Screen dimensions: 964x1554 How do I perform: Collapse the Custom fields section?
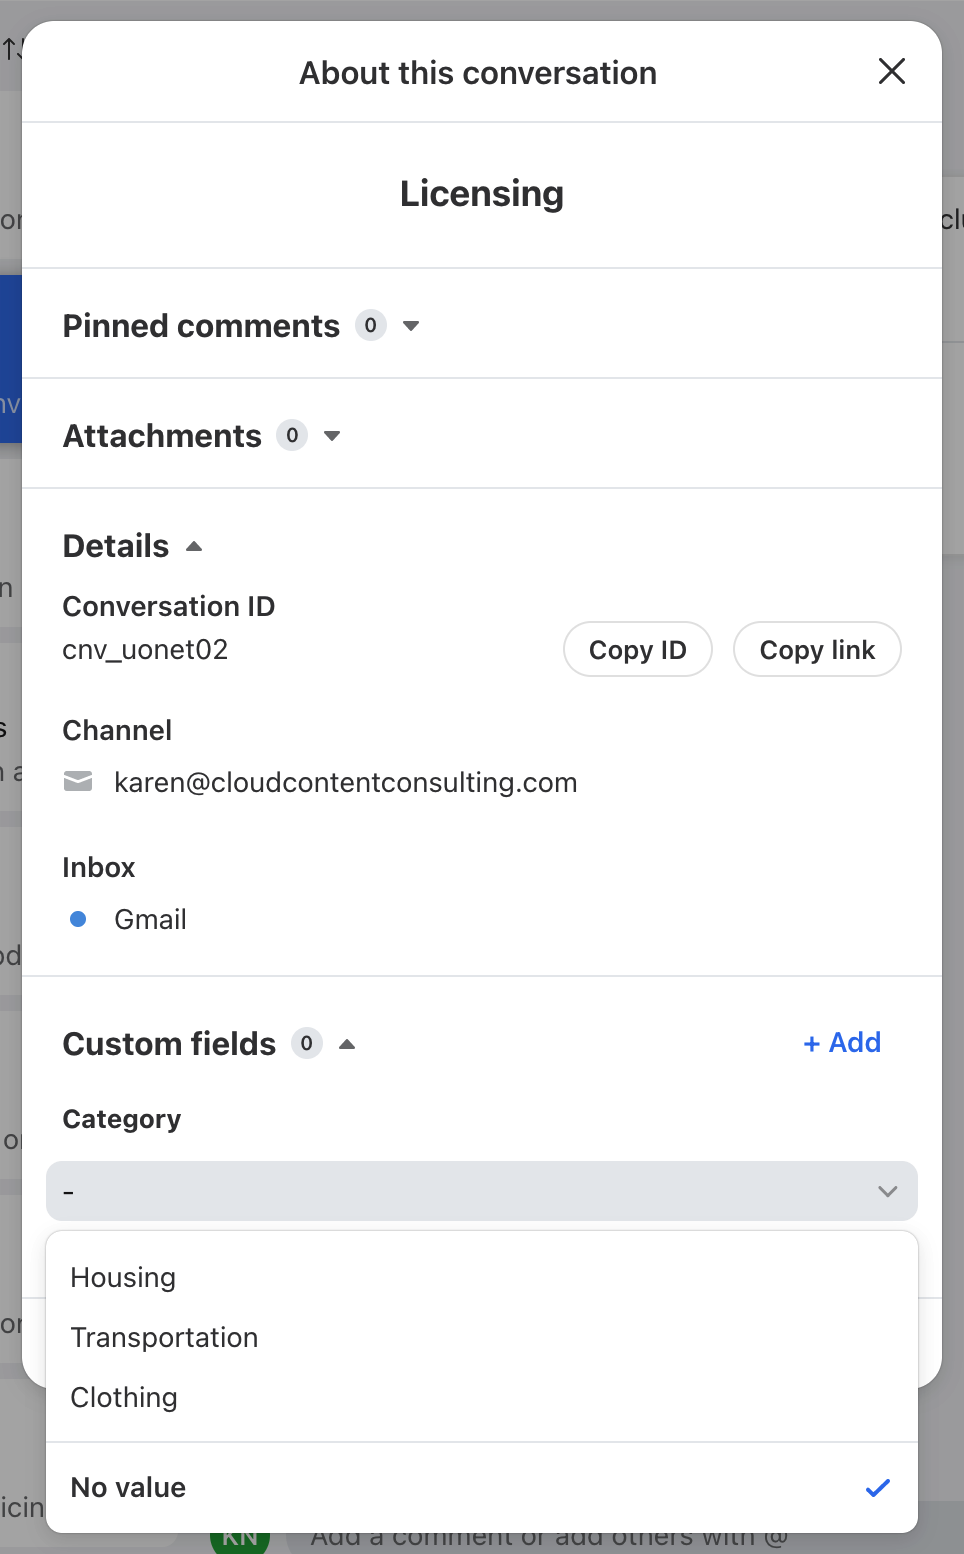tap(347, 1044)
